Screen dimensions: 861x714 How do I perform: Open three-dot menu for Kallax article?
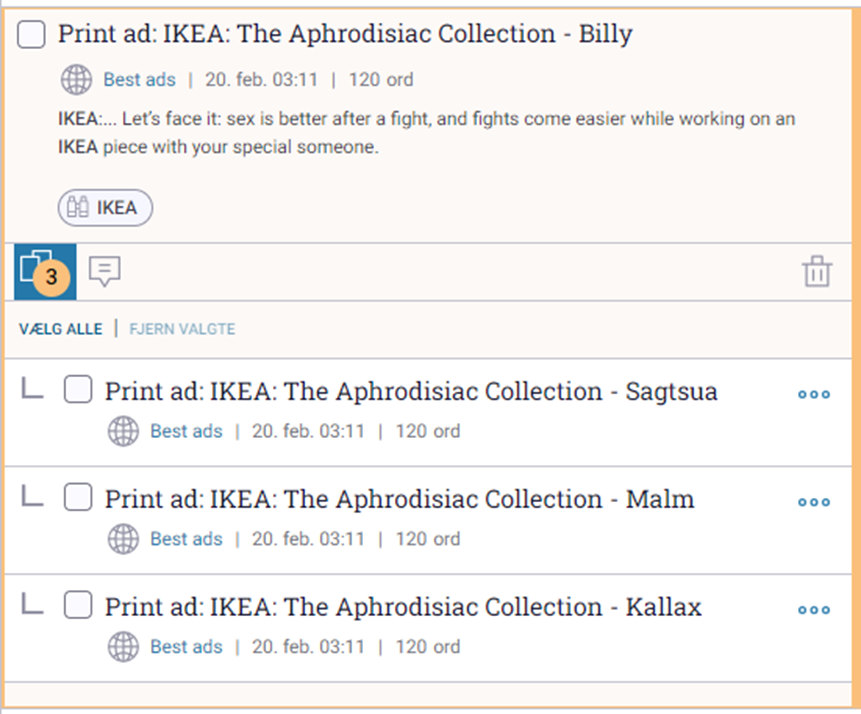click(x=814, y=609)
